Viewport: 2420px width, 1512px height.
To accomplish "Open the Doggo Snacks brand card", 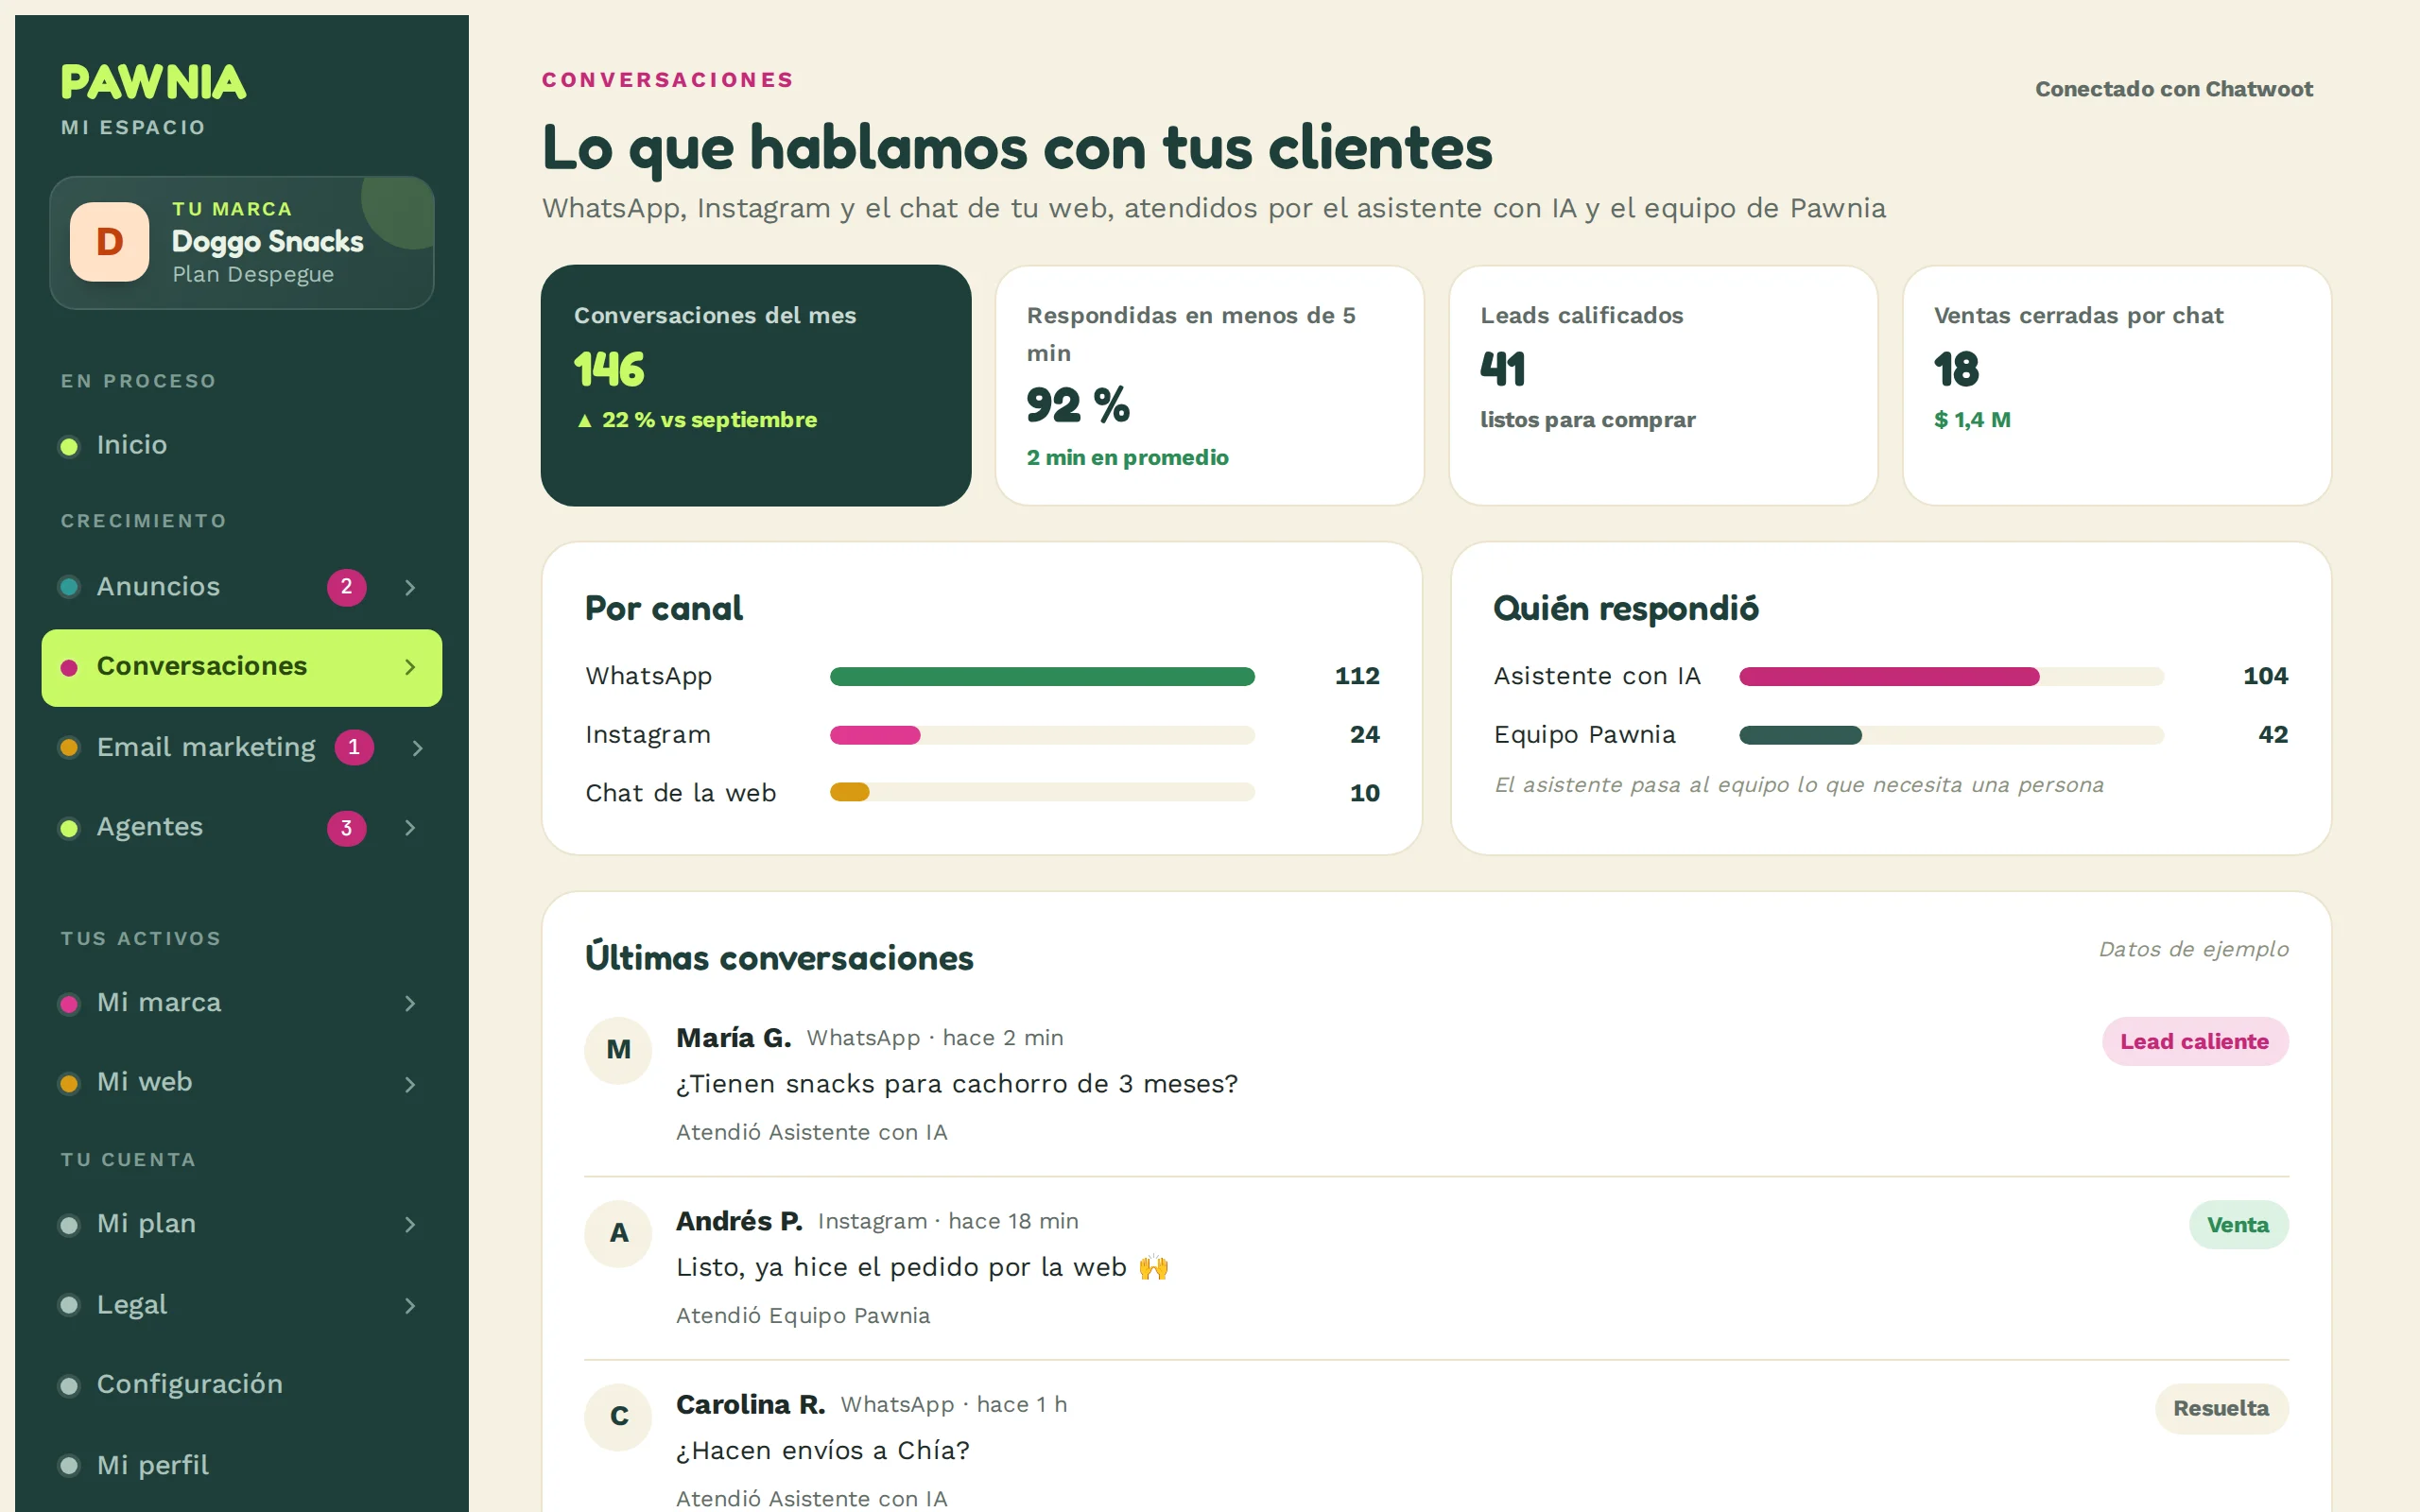I will (x=242, y=243).
